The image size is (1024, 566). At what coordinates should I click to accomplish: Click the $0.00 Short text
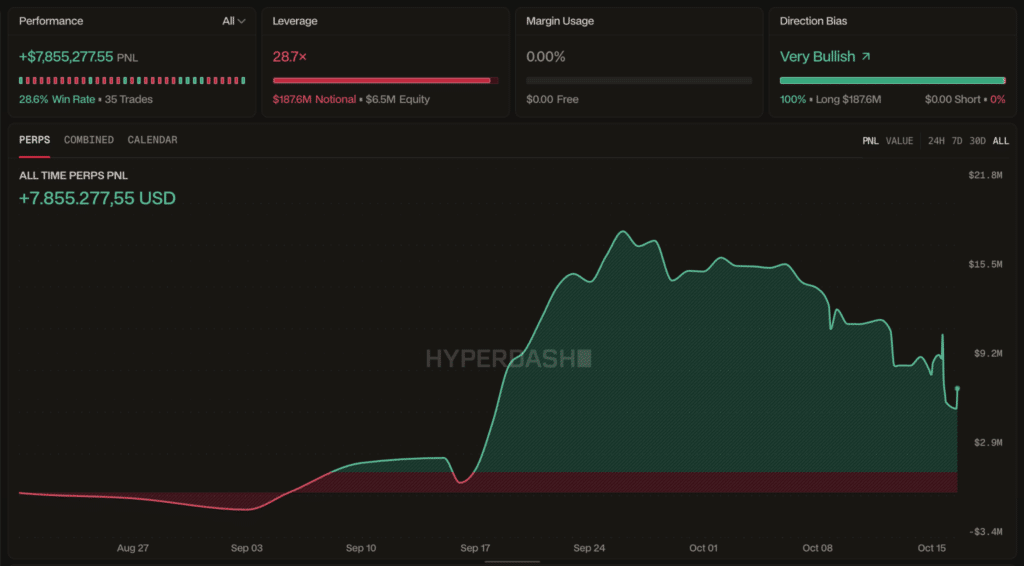(x=953, y=99)
